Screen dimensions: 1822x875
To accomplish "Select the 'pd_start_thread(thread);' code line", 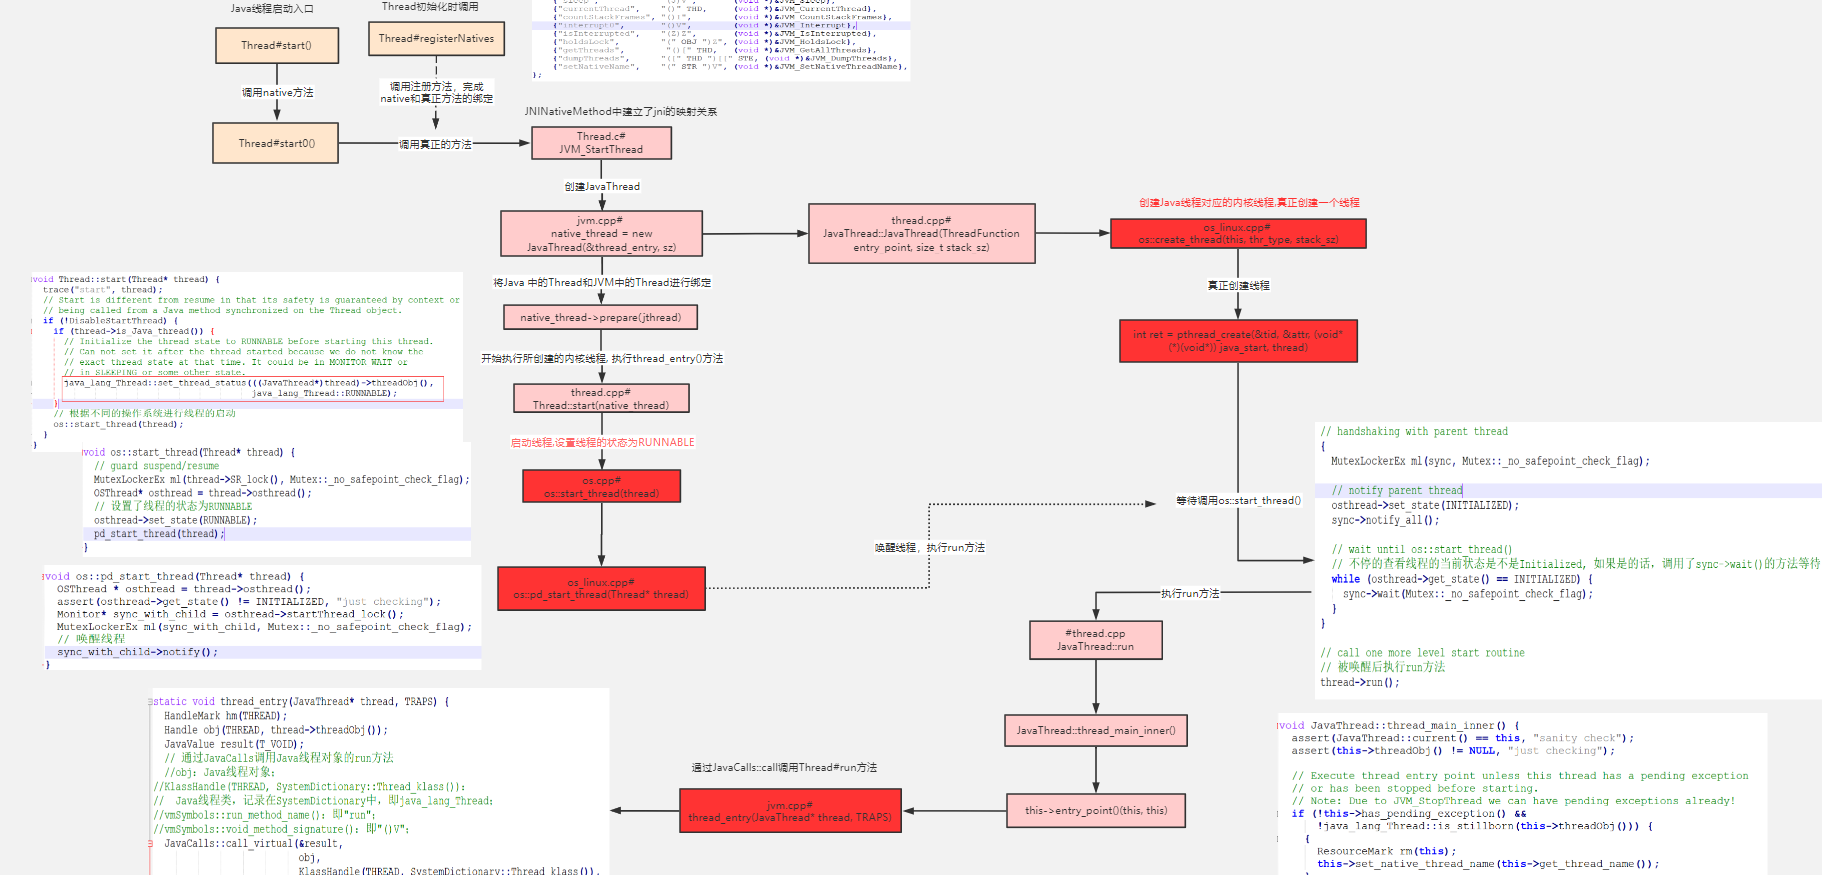I will click(x=159, y=534).
